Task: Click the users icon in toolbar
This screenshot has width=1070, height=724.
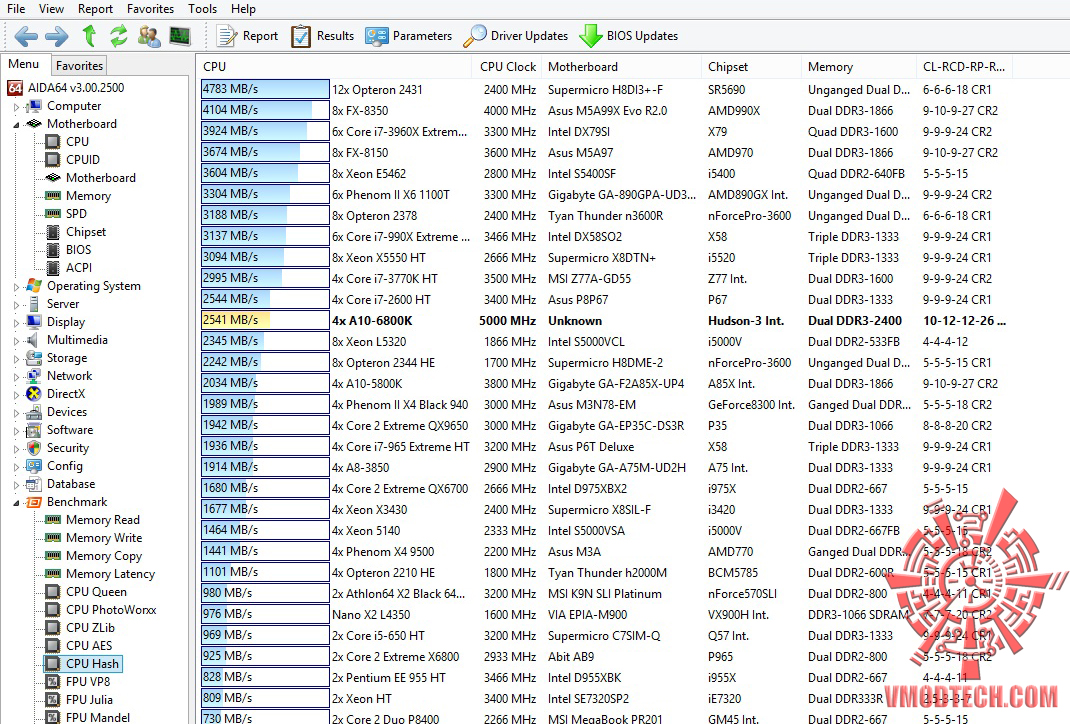Action: 149,36
